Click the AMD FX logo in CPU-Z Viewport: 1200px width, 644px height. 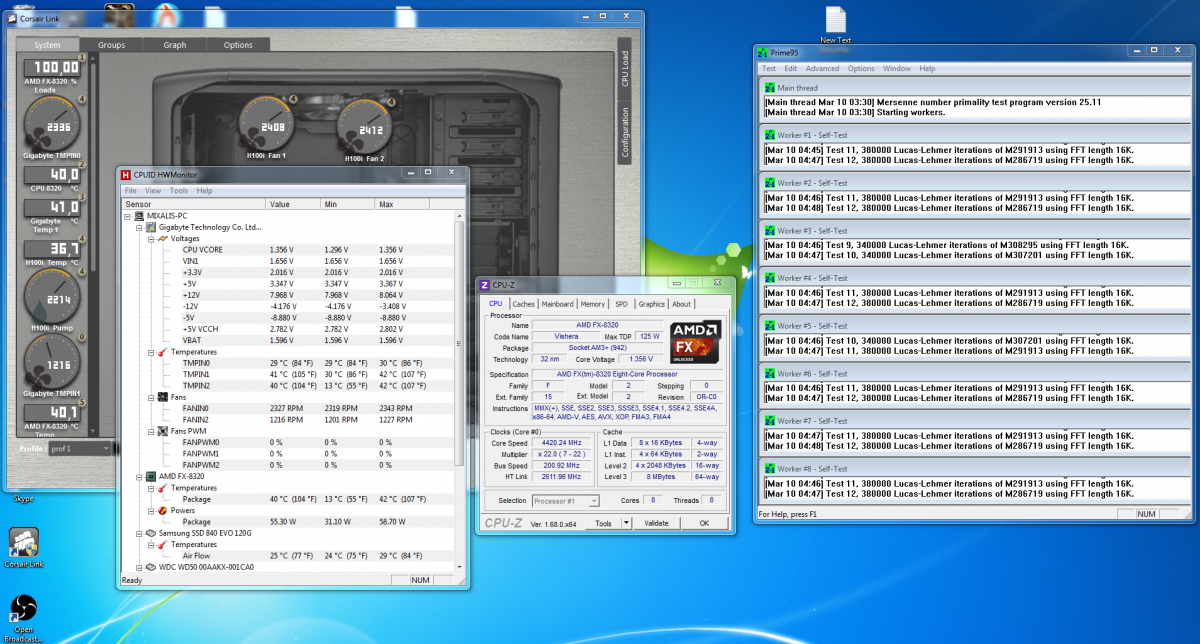tap(697, 342)
